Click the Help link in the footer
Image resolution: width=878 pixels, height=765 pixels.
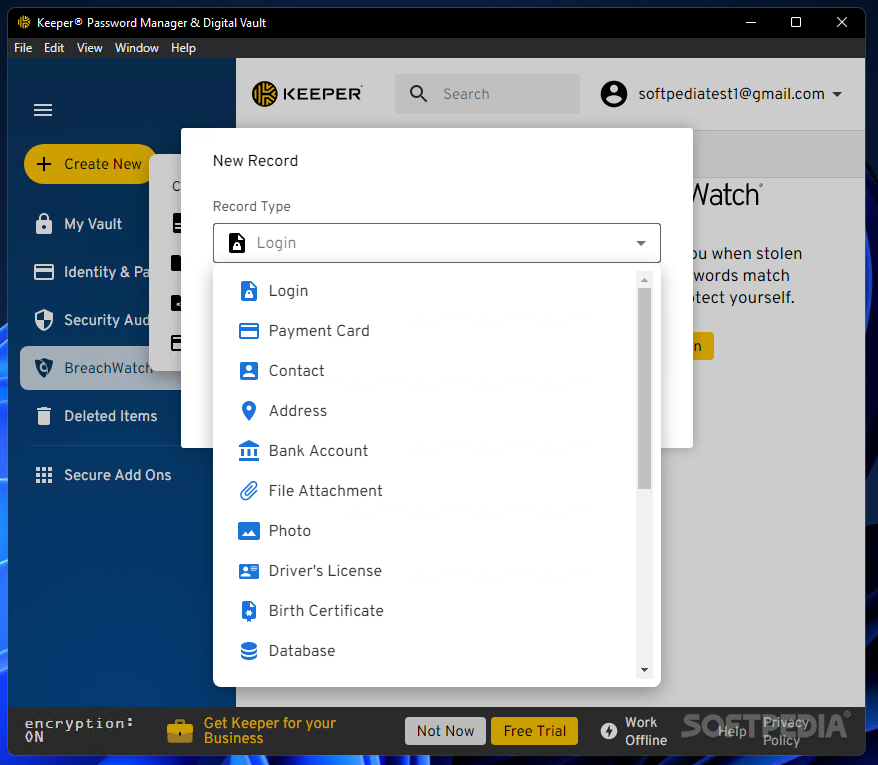pos(732,731)
